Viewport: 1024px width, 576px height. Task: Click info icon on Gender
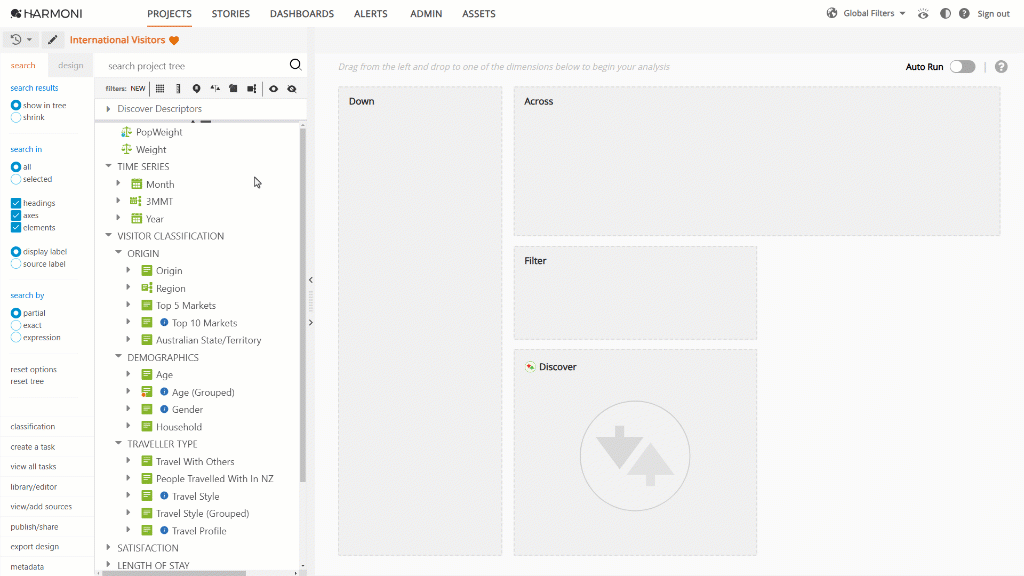coord(164,409)
